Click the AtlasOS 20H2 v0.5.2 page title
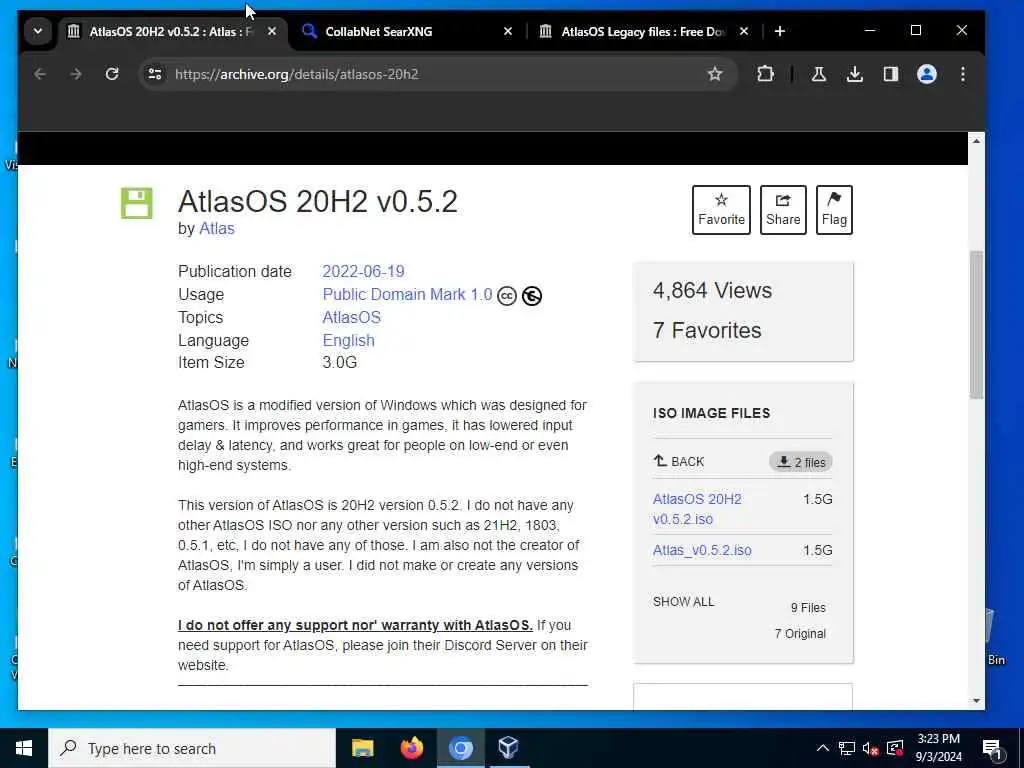 (317, 201)
